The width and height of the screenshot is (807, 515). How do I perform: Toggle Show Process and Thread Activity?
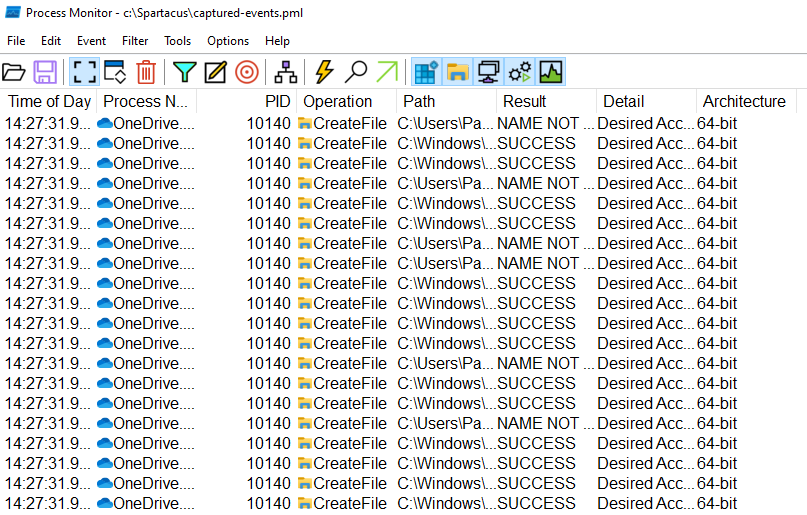tap(520, 72)
